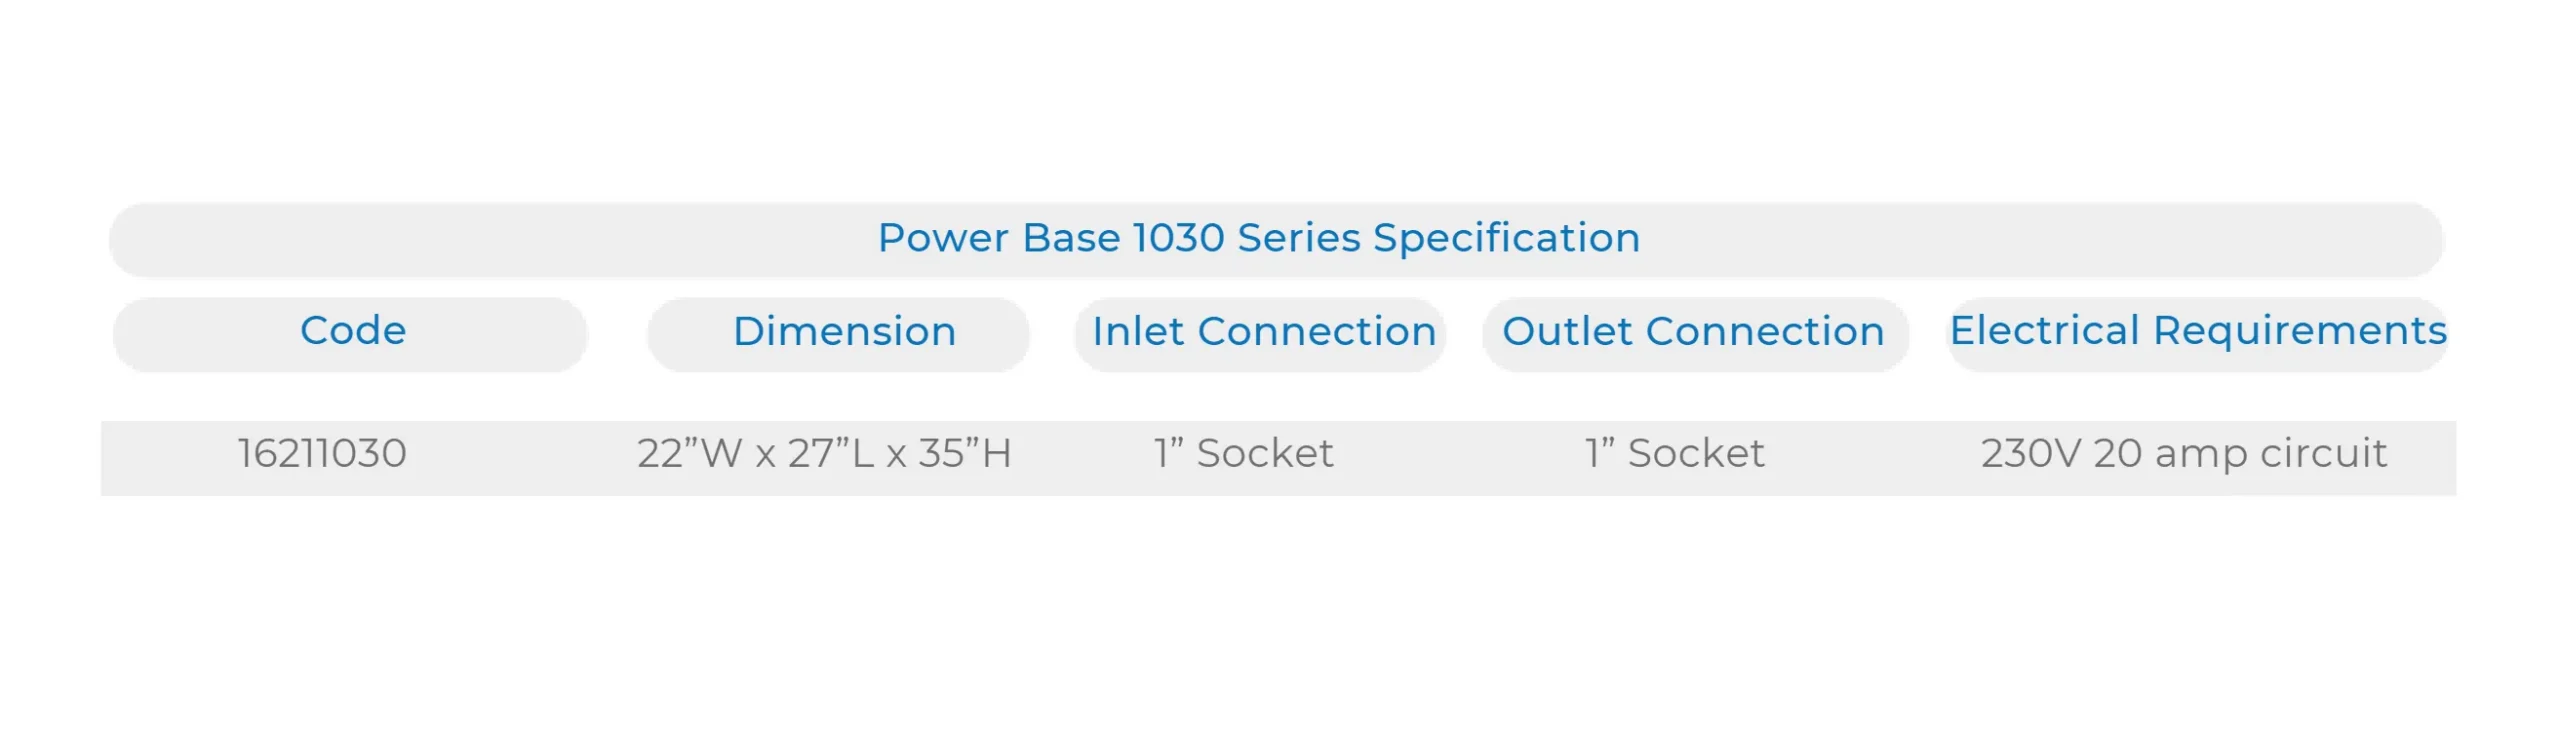Click the number 1030 in the title

pyautogui.click(x=1178, y=238)
